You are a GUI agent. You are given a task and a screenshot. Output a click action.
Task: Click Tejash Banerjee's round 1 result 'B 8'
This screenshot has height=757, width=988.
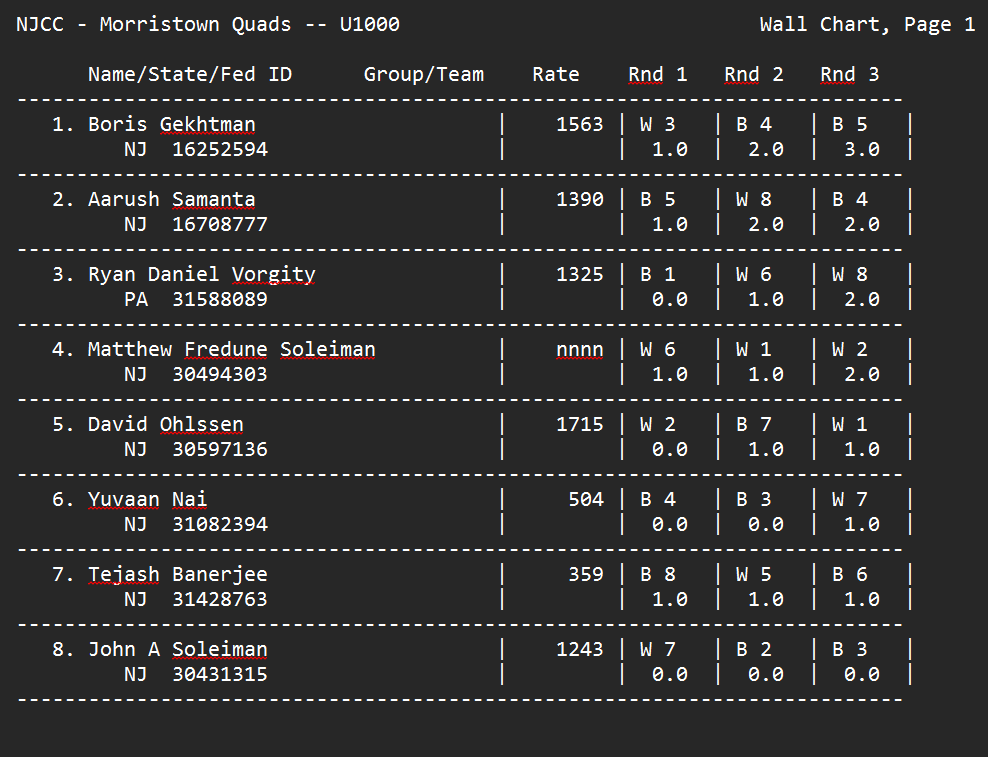657,574
